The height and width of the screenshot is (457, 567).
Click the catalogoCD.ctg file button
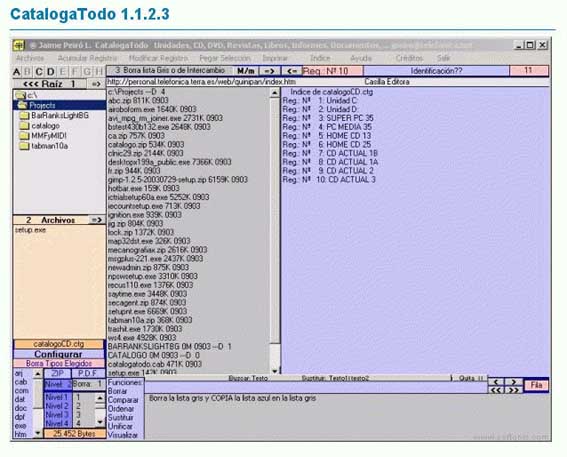[59, 344]
